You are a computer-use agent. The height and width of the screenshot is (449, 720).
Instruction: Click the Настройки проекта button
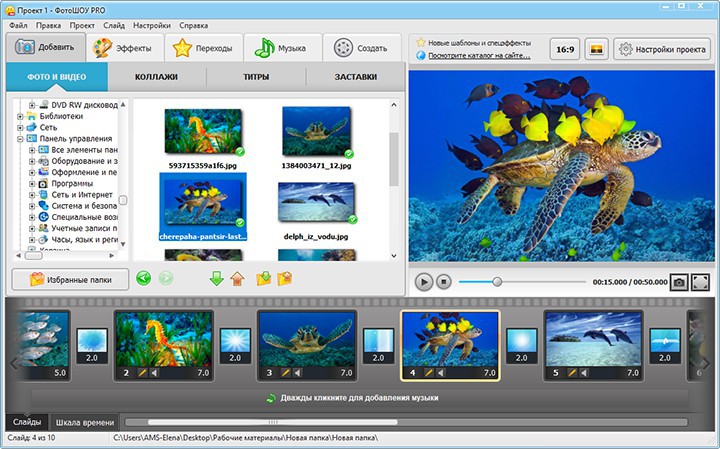tap(662, 49)
